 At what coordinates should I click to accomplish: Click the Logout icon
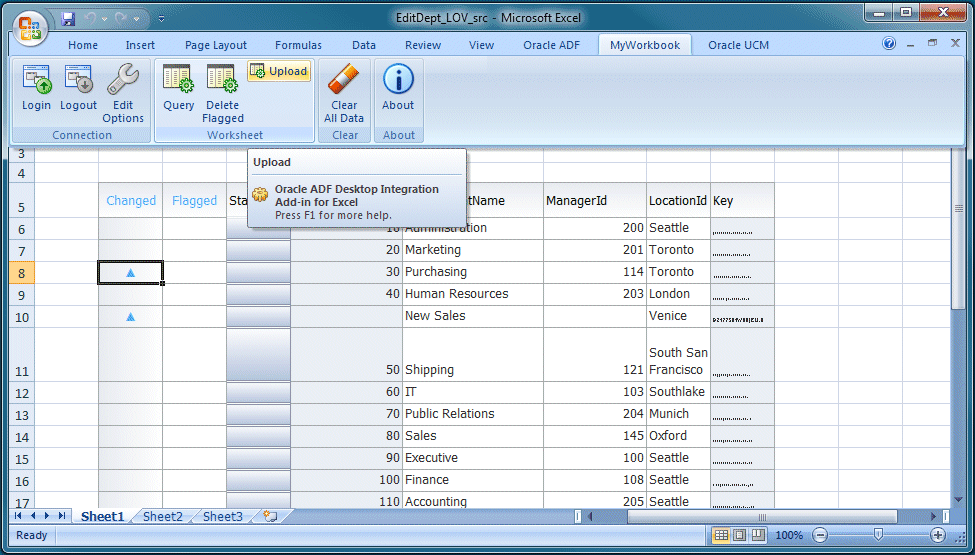78,88
